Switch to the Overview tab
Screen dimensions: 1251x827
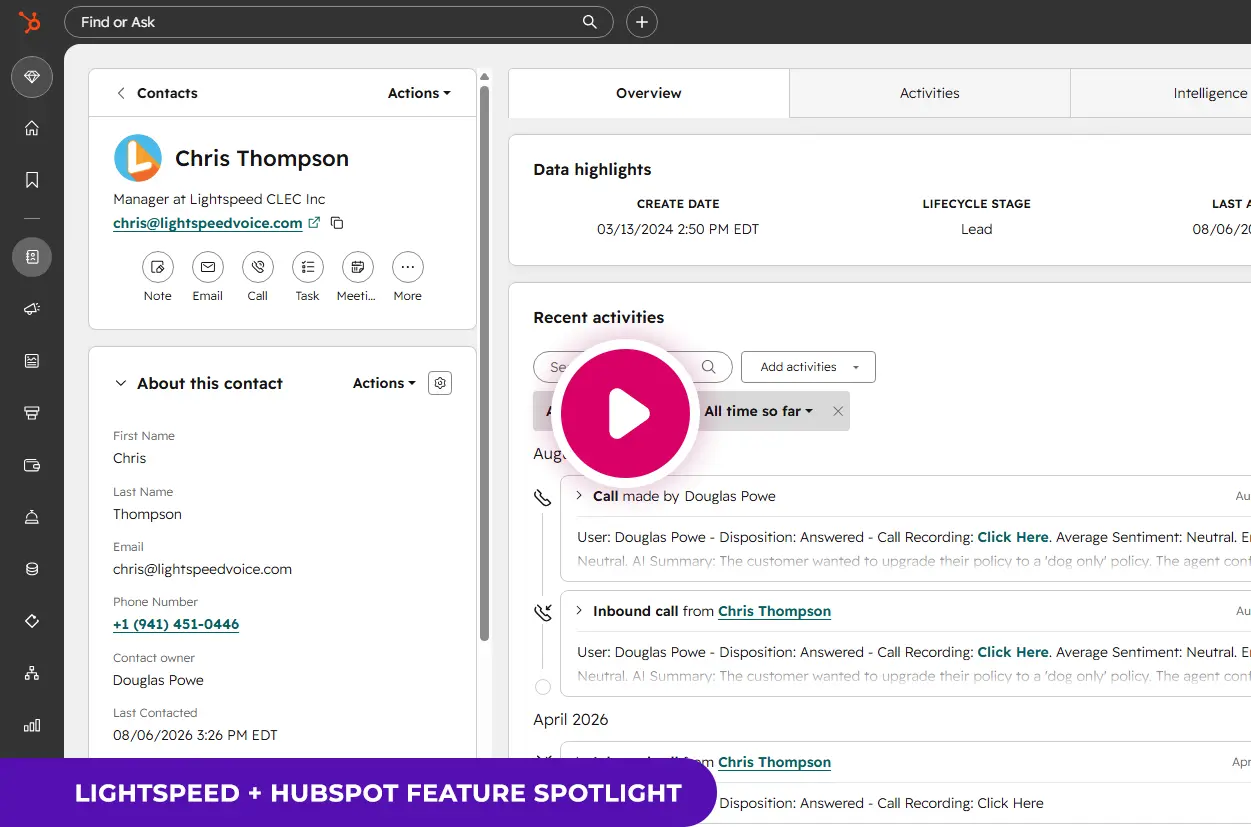(649, 93)
